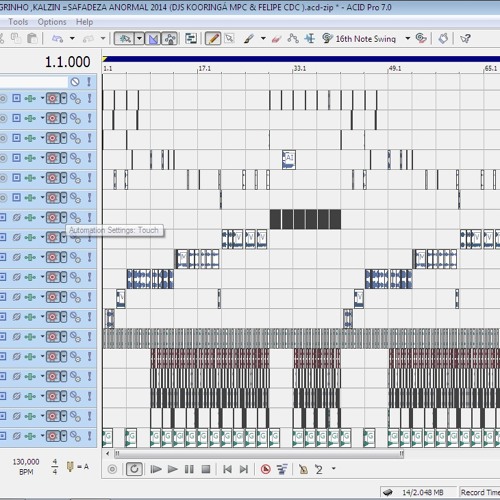500x500 pixels.
Task: Select the Draw tool pencil icon
Action: pos(213,39)
